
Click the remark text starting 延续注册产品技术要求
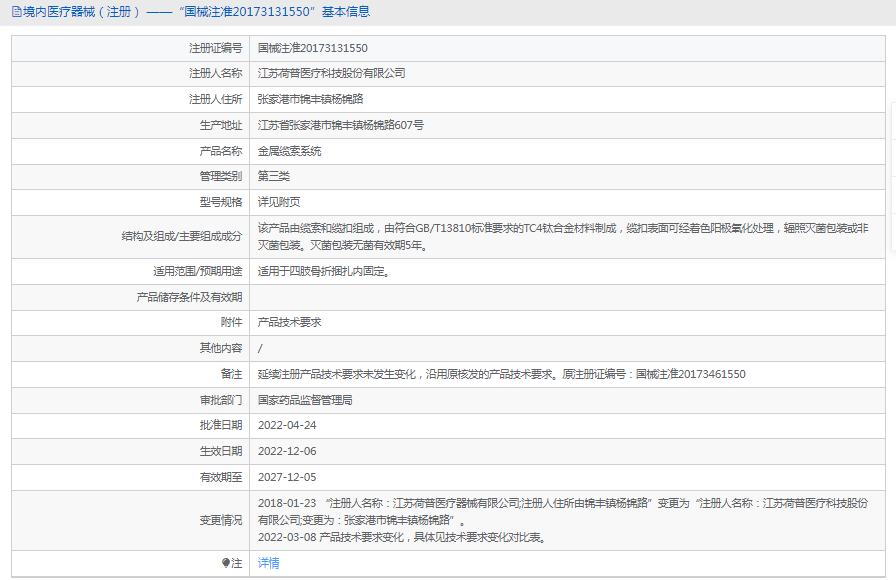click(502, 374)
